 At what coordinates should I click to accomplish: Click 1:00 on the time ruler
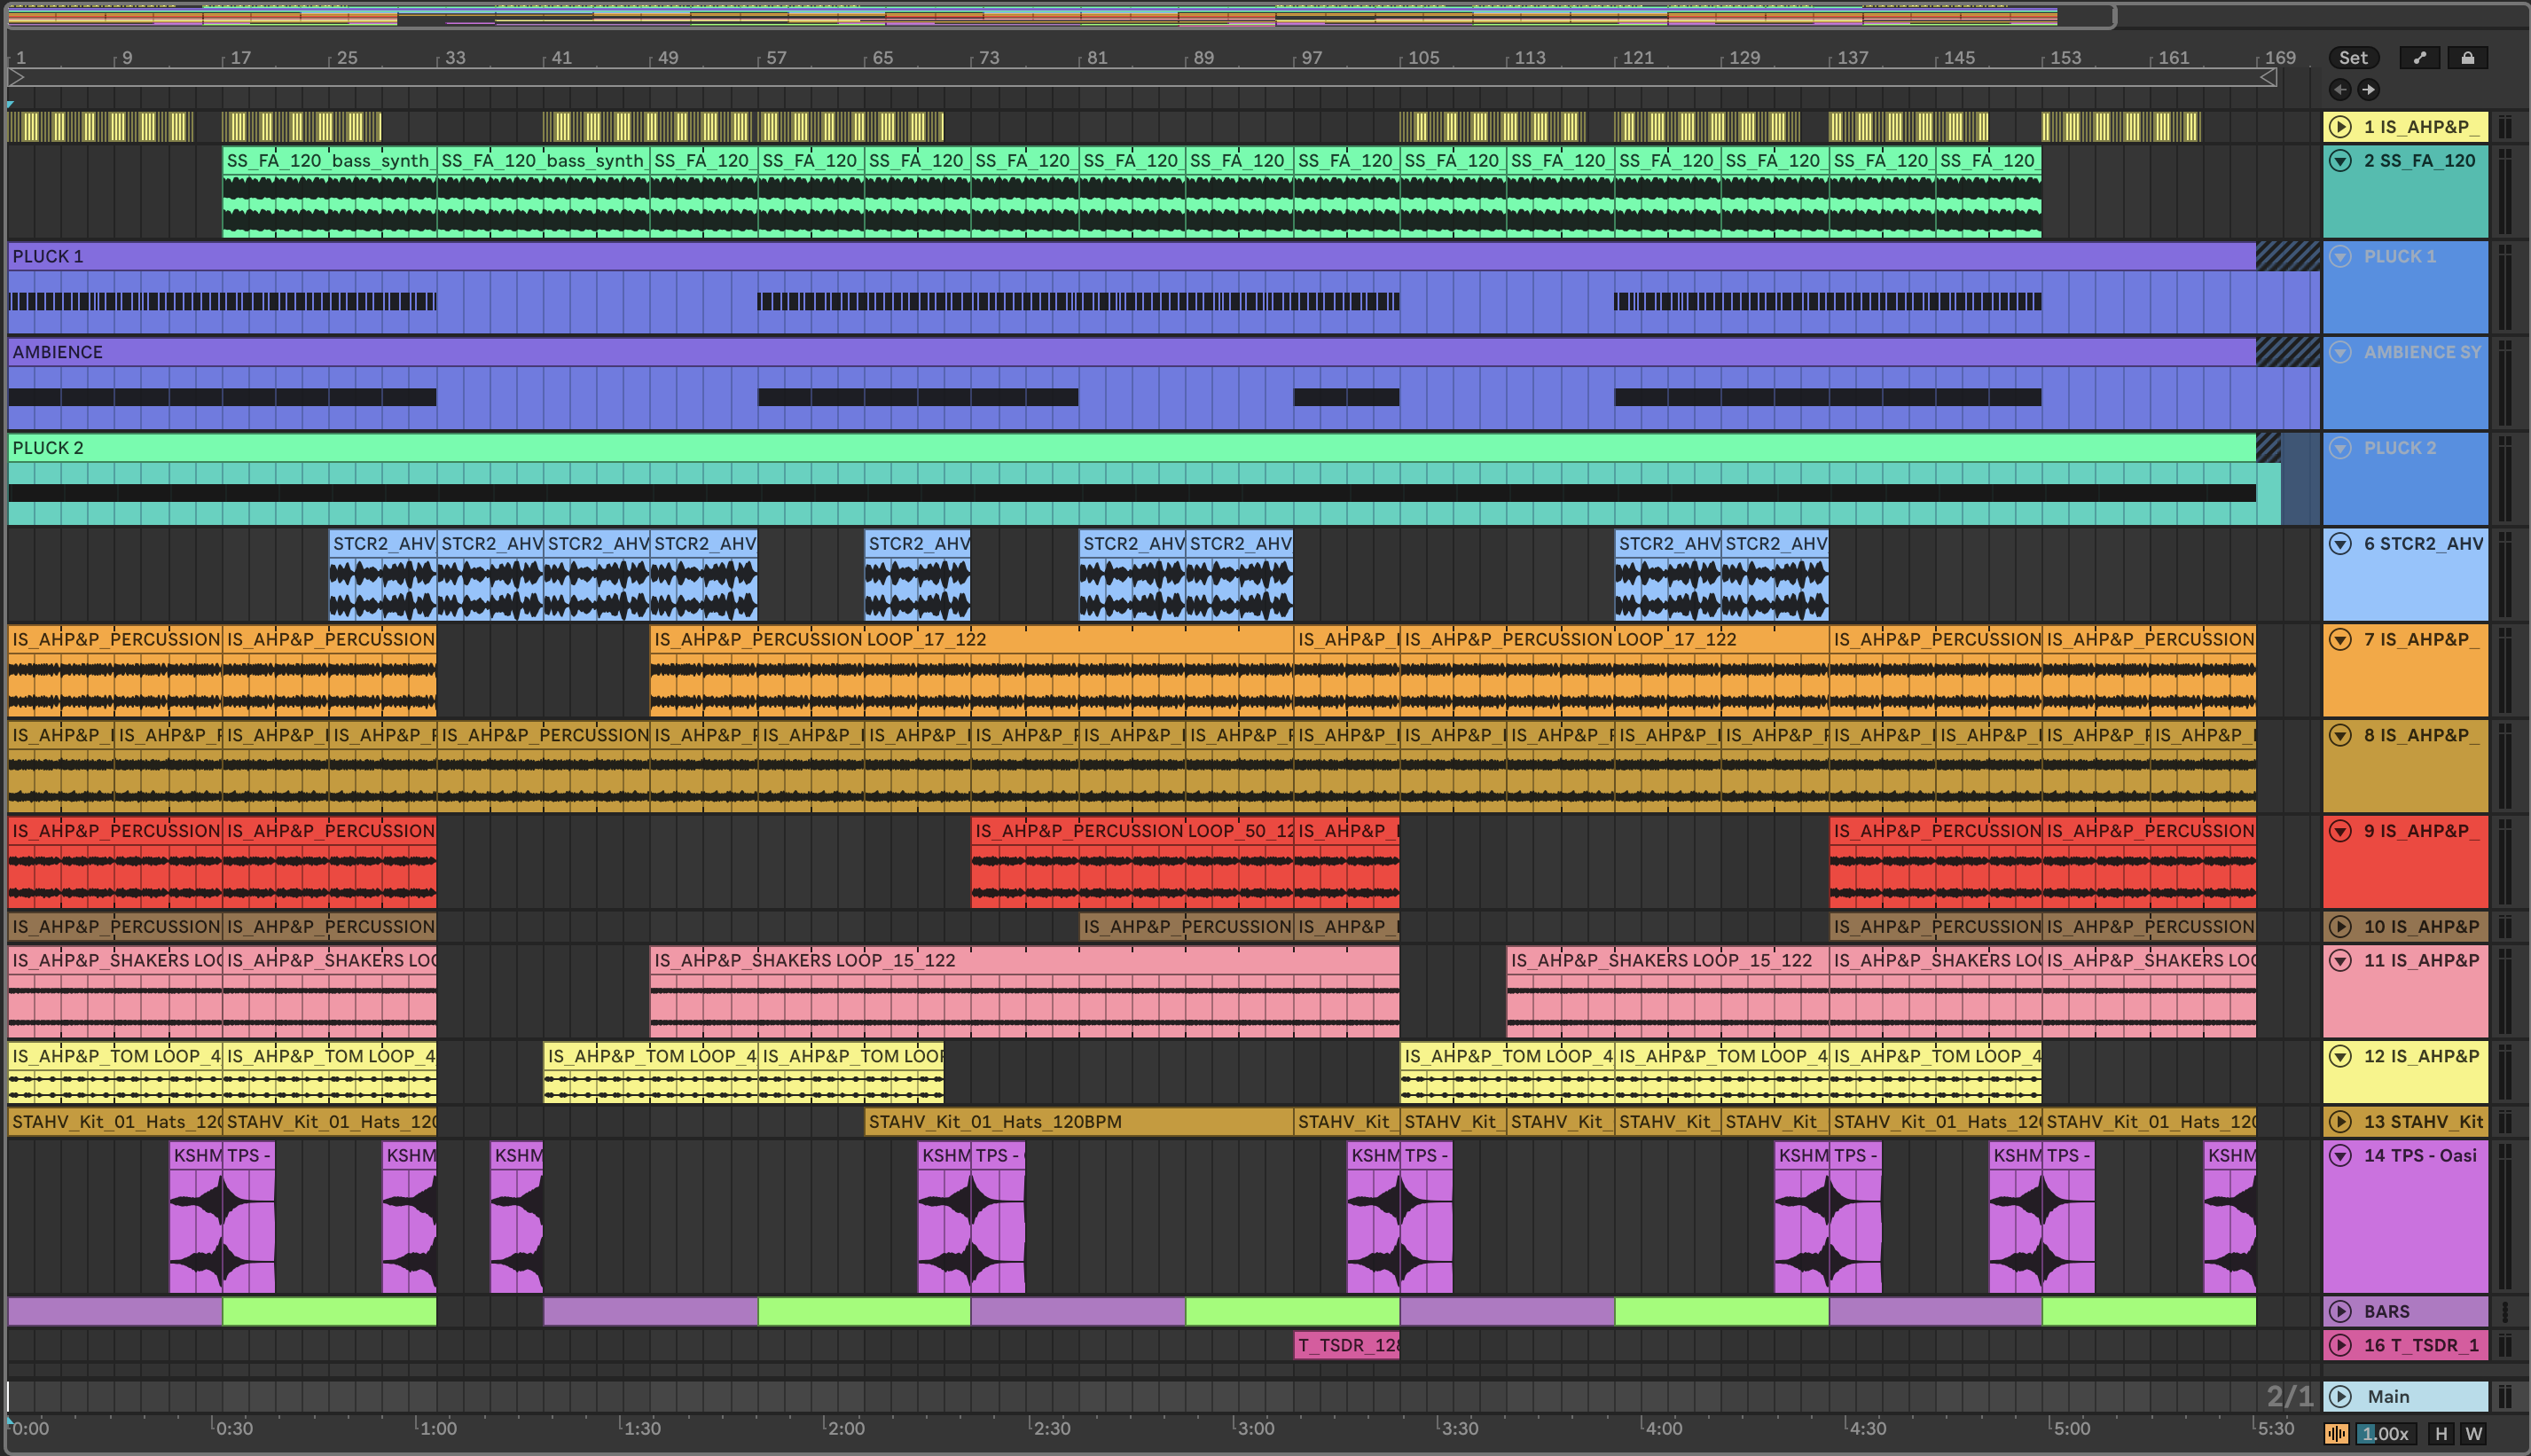point(438,1429)
